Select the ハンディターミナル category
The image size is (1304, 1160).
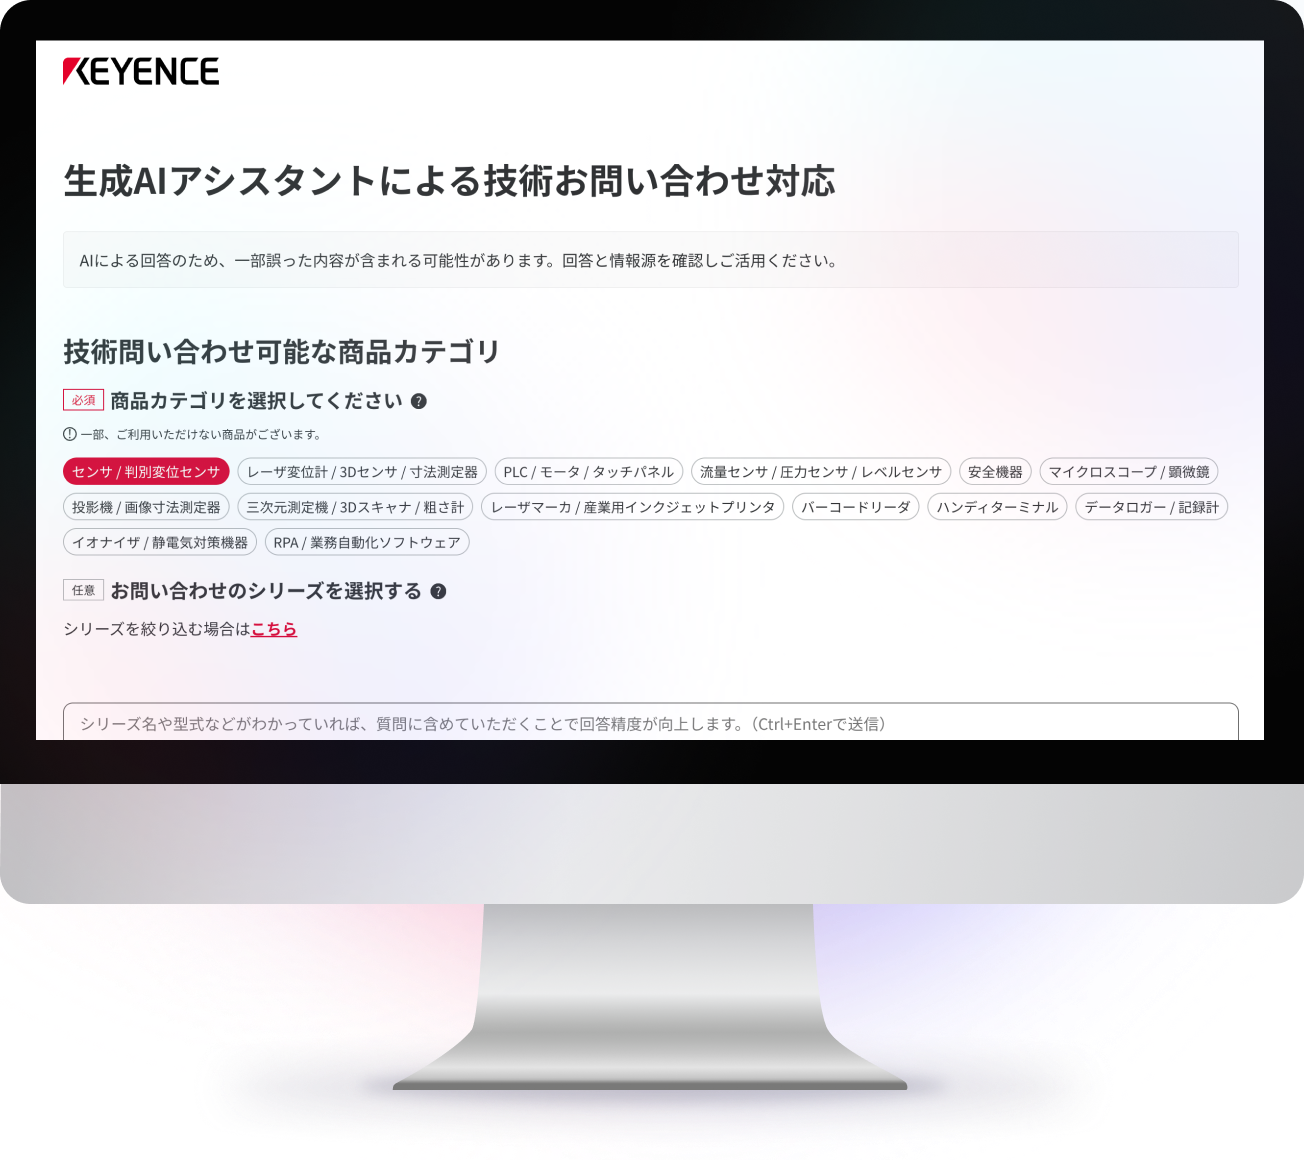pyautogui.click(x=997, y=507)
